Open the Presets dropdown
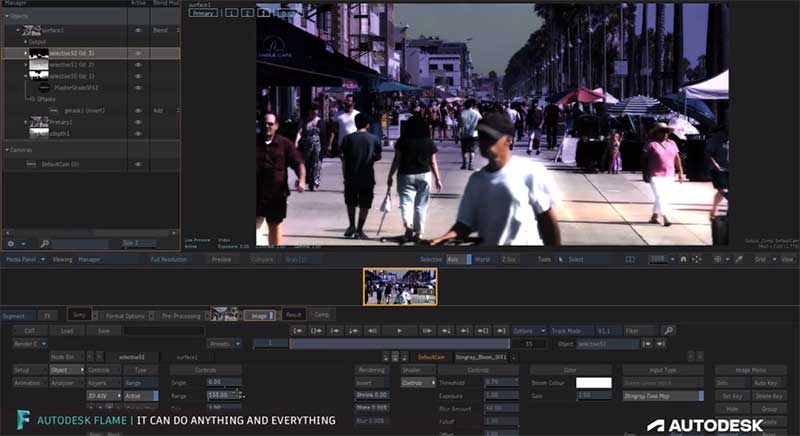 224,344
